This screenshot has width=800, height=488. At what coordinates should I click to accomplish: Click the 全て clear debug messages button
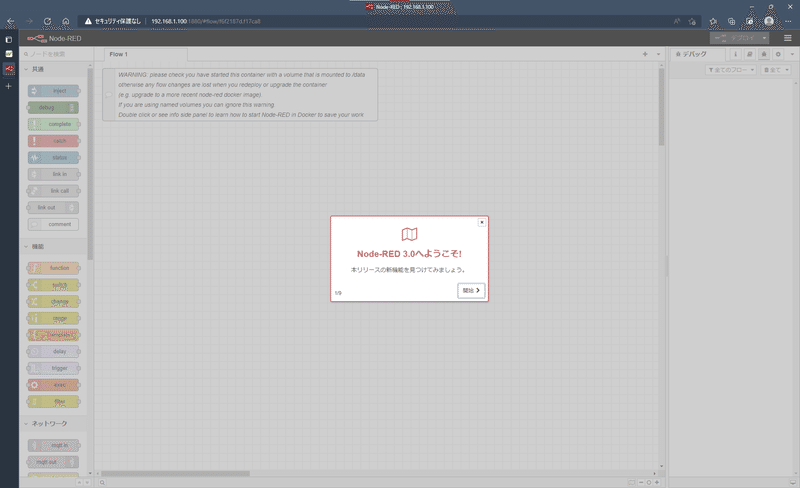[771, 70]
